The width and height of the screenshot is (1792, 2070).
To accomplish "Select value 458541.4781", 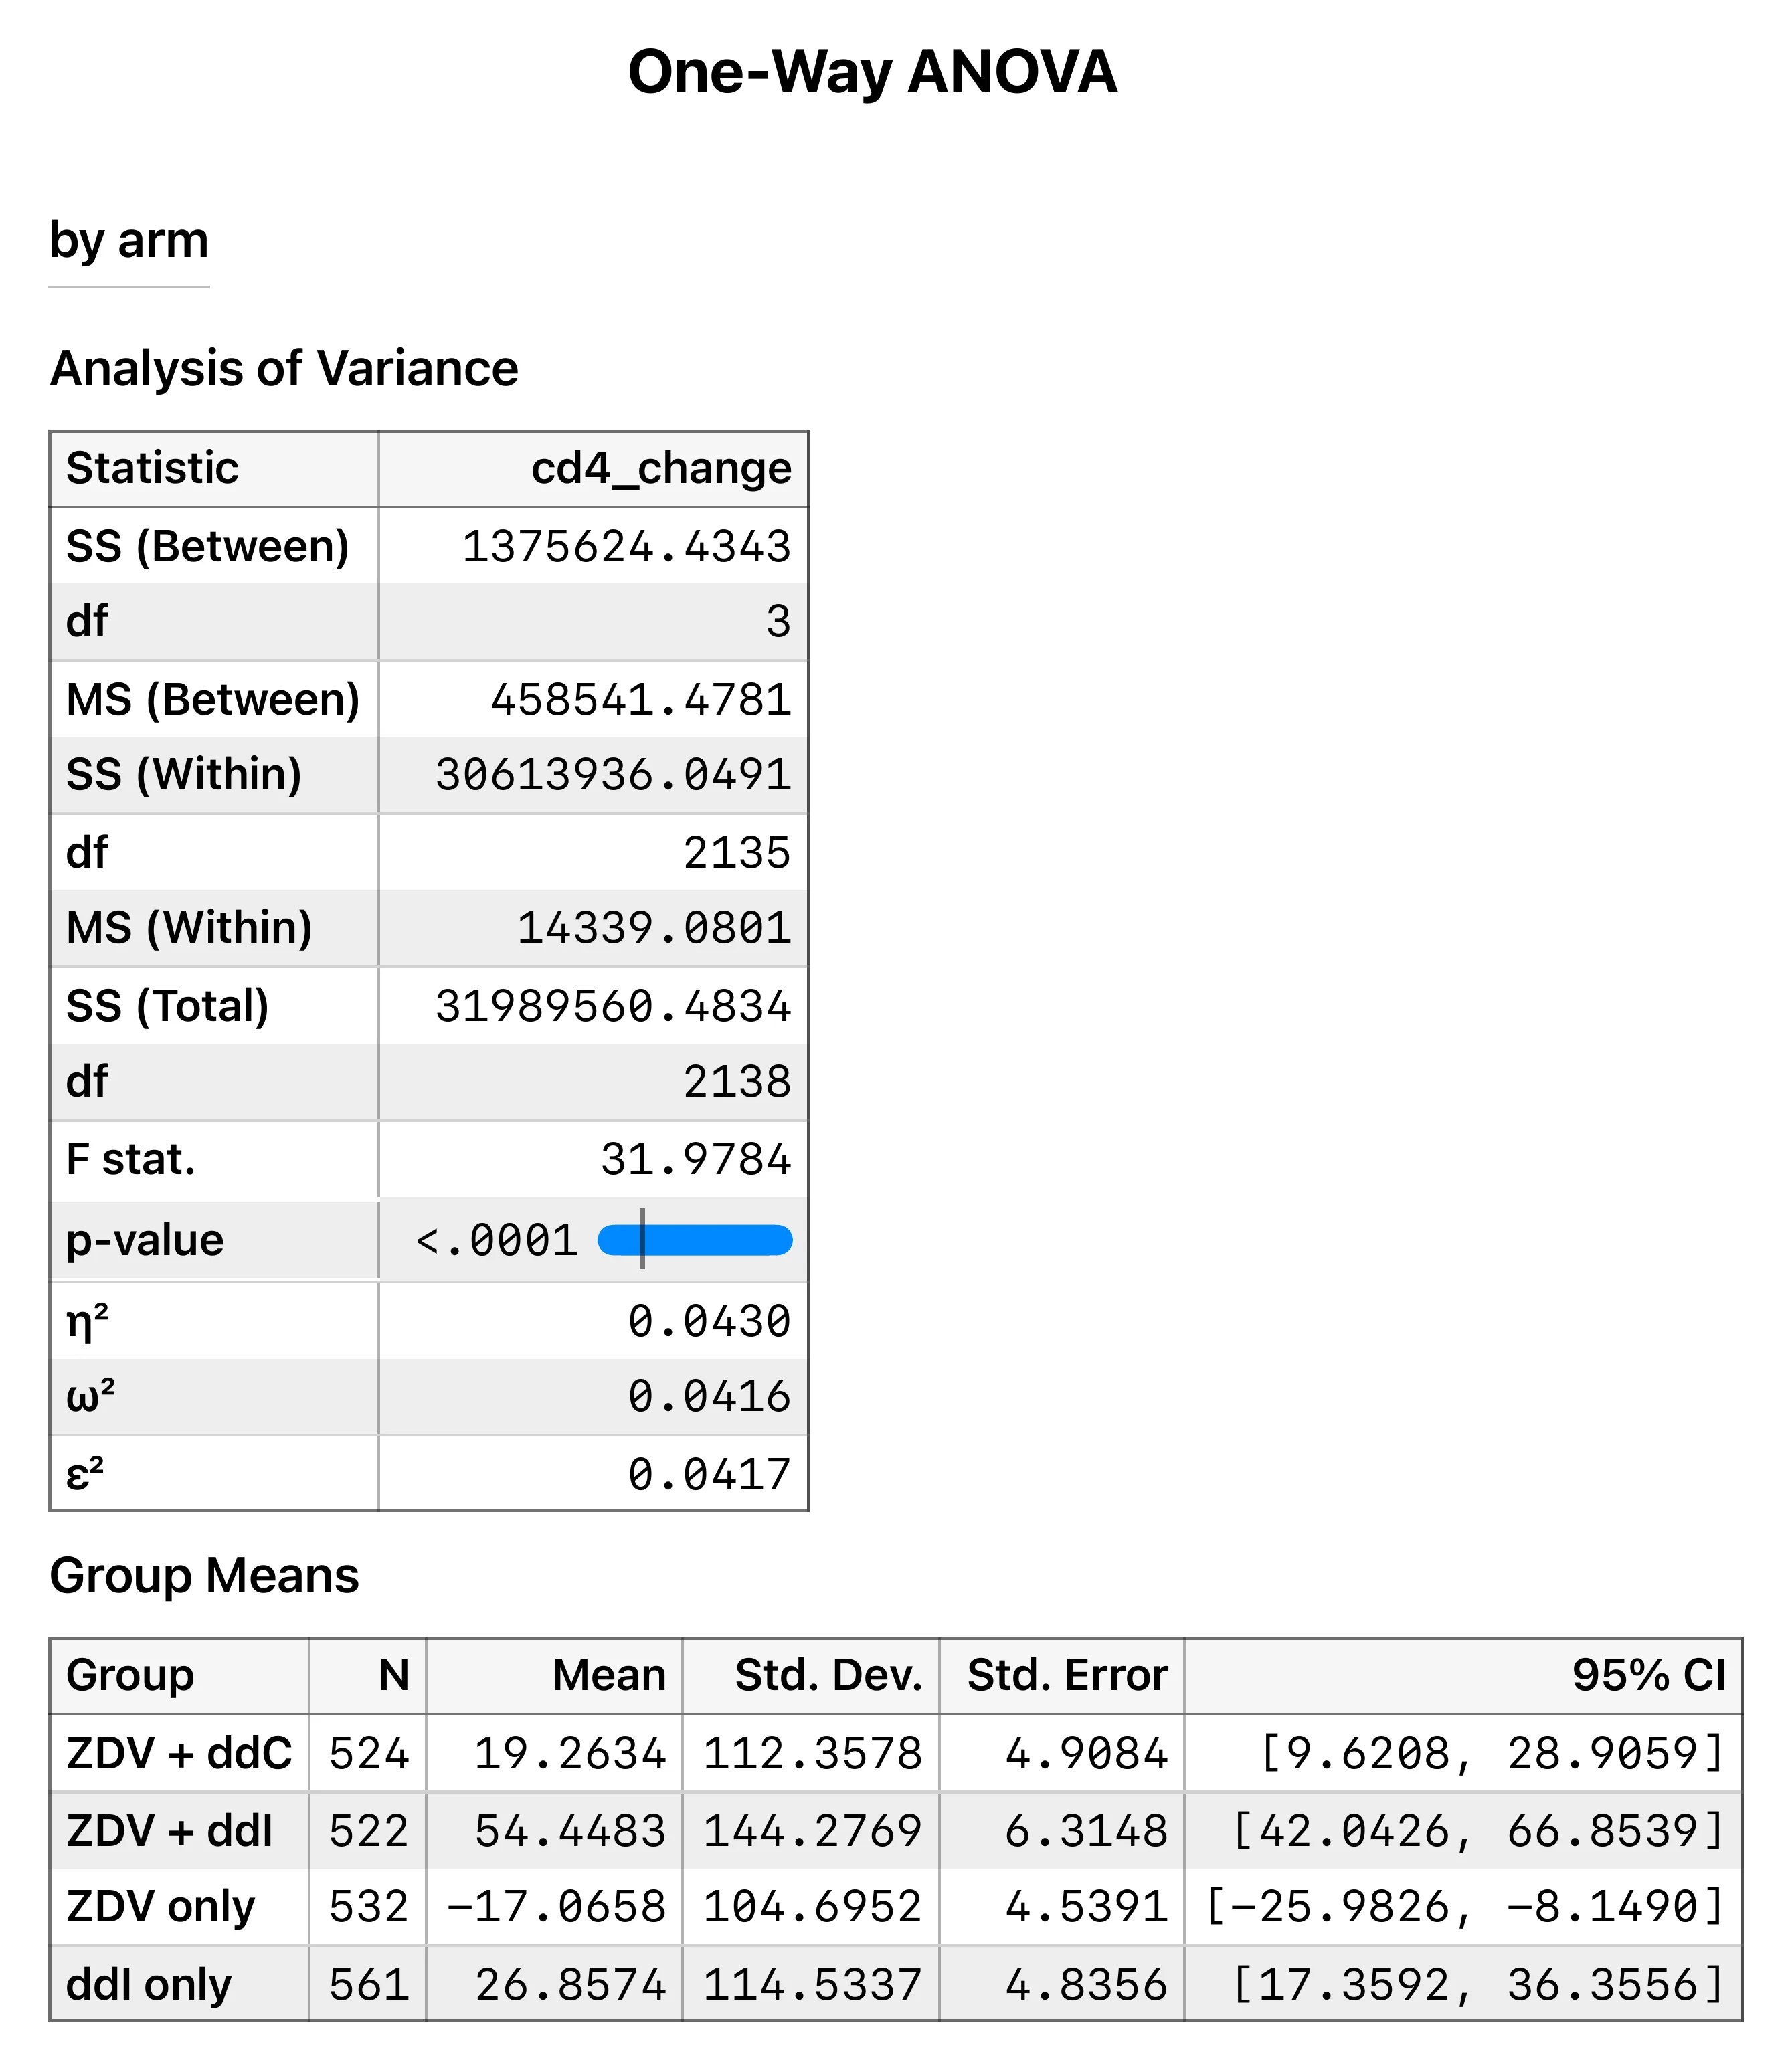I will click(640, 700).
